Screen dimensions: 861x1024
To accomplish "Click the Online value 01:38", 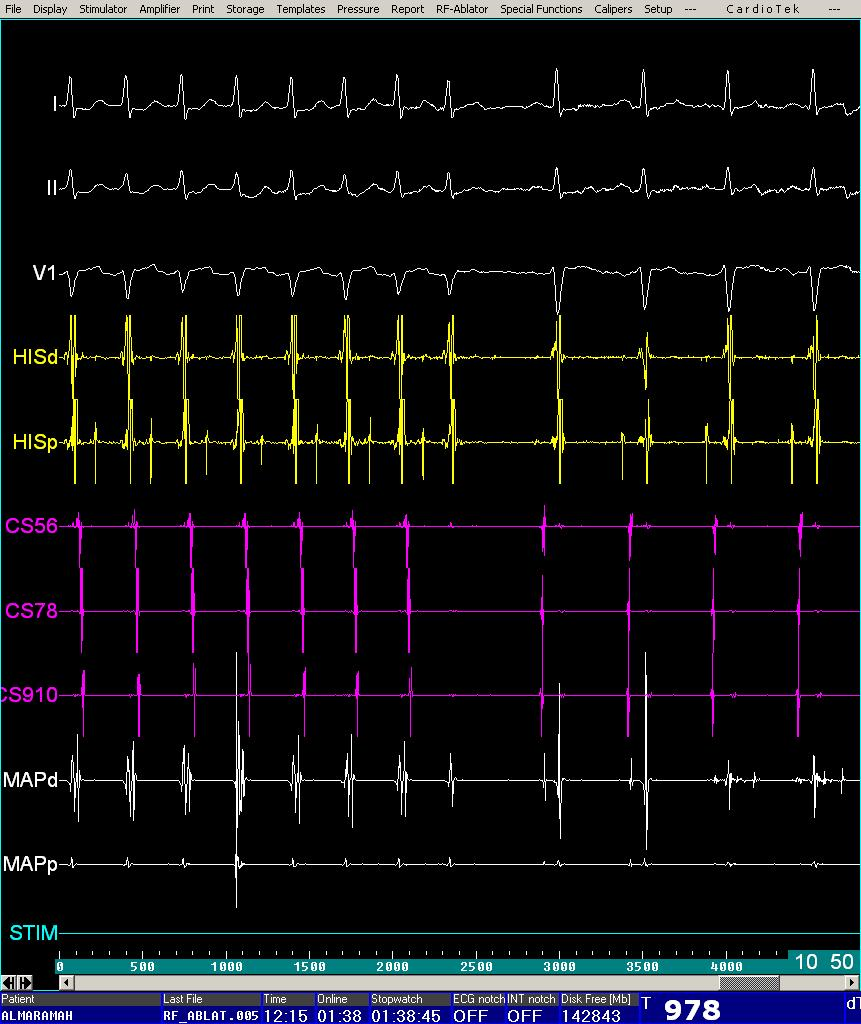I will [340, 1016].
